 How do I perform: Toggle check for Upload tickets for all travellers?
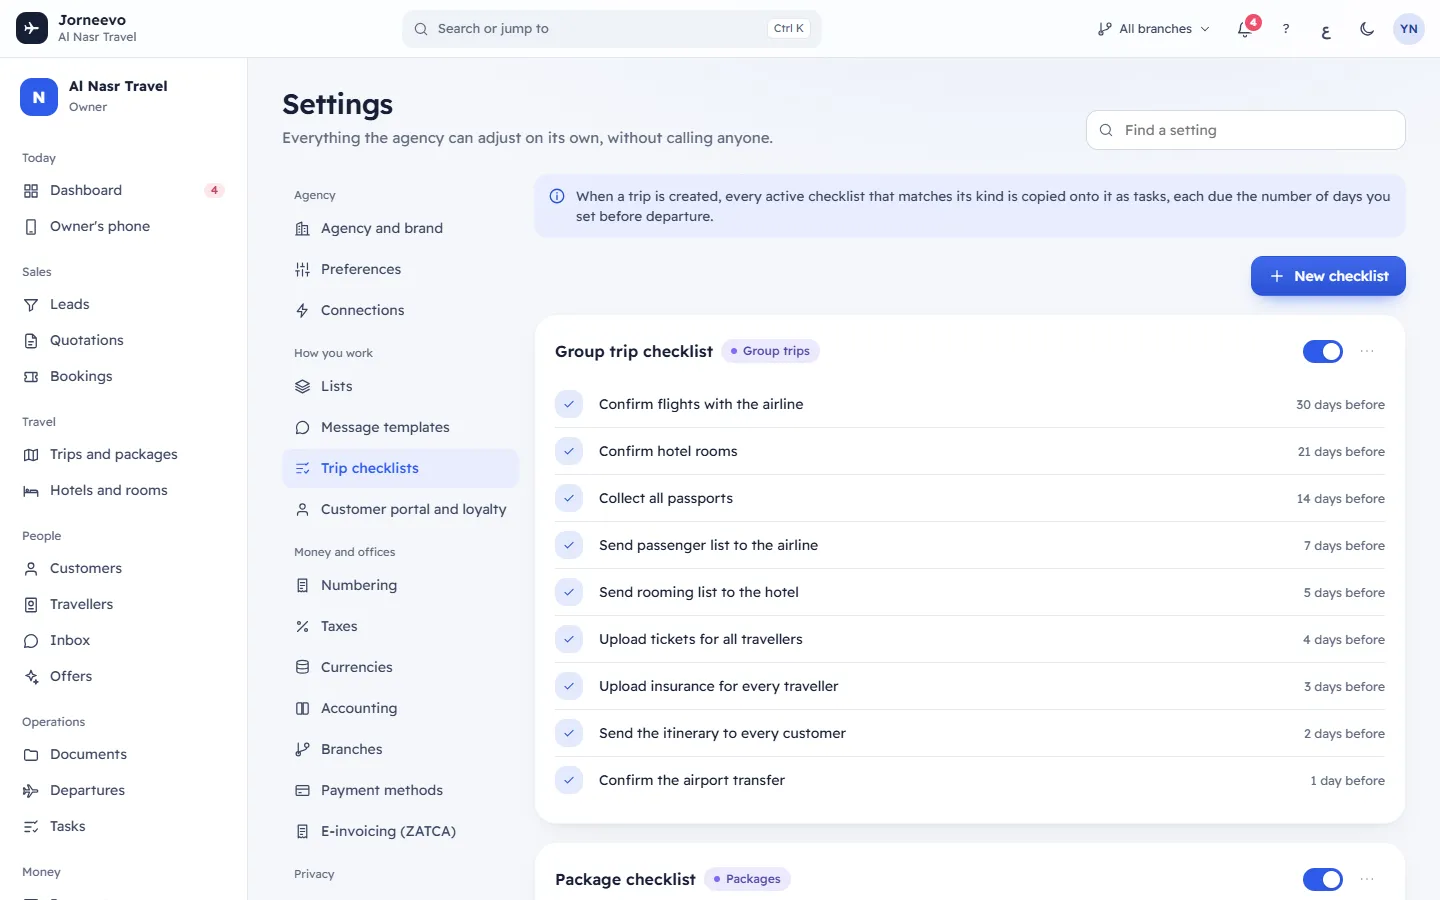569,639
